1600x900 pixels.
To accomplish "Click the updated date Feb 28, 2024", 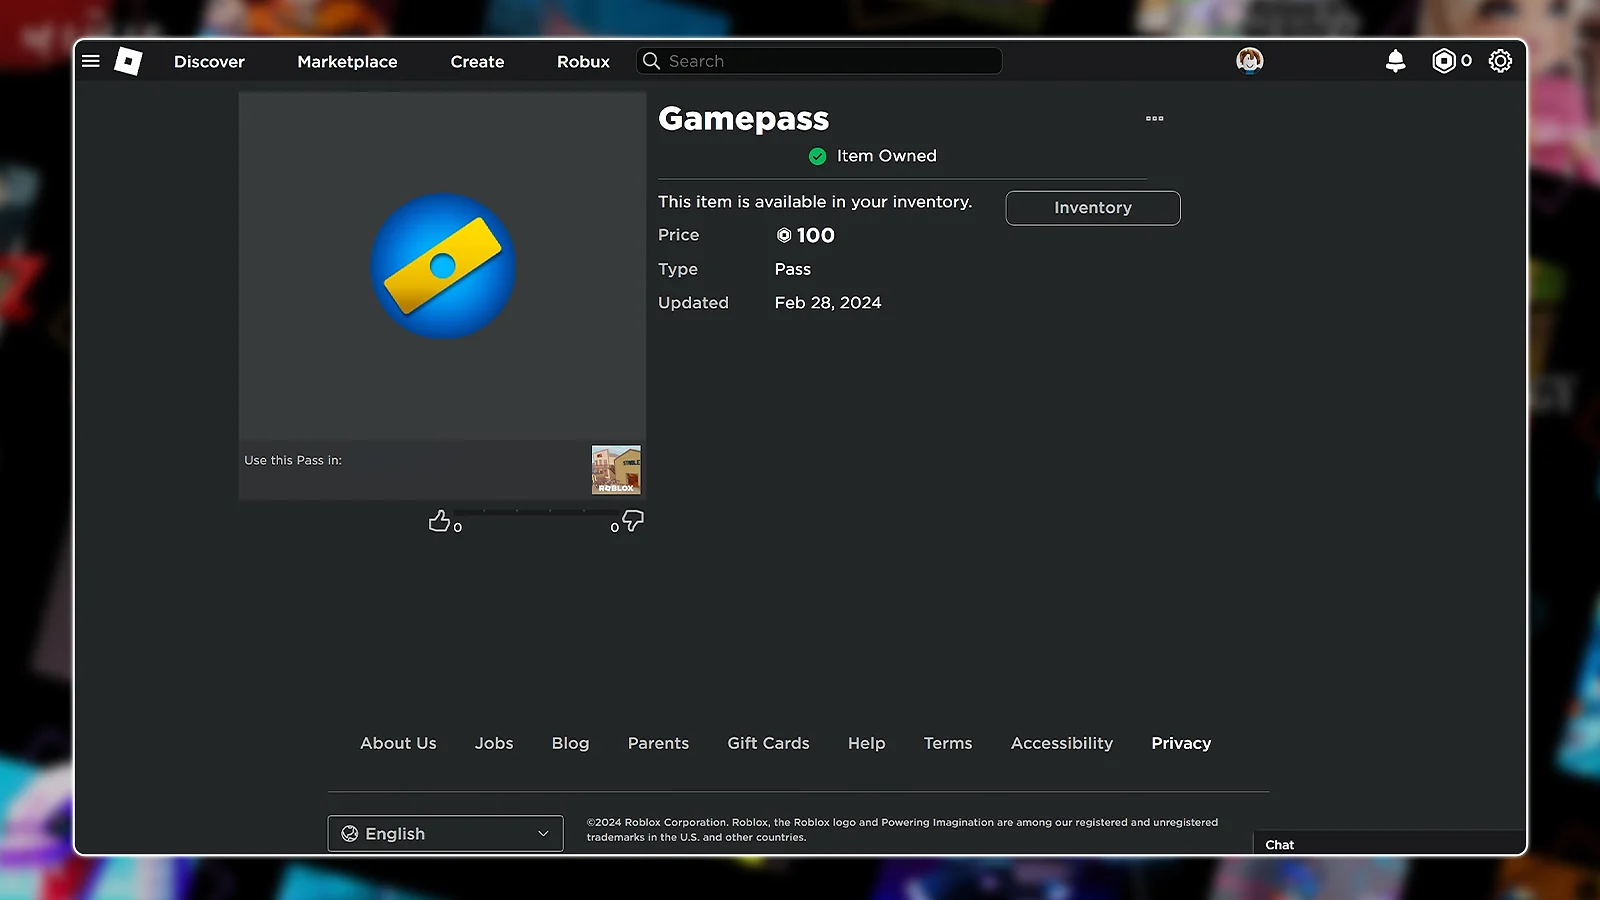I will [x=828, y=303].
